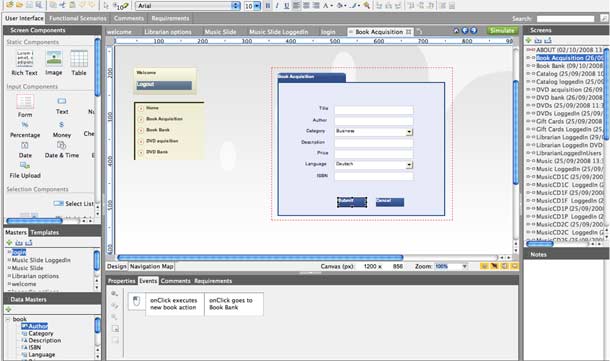Align text left in the toolbar

click(x=296, y=5)
